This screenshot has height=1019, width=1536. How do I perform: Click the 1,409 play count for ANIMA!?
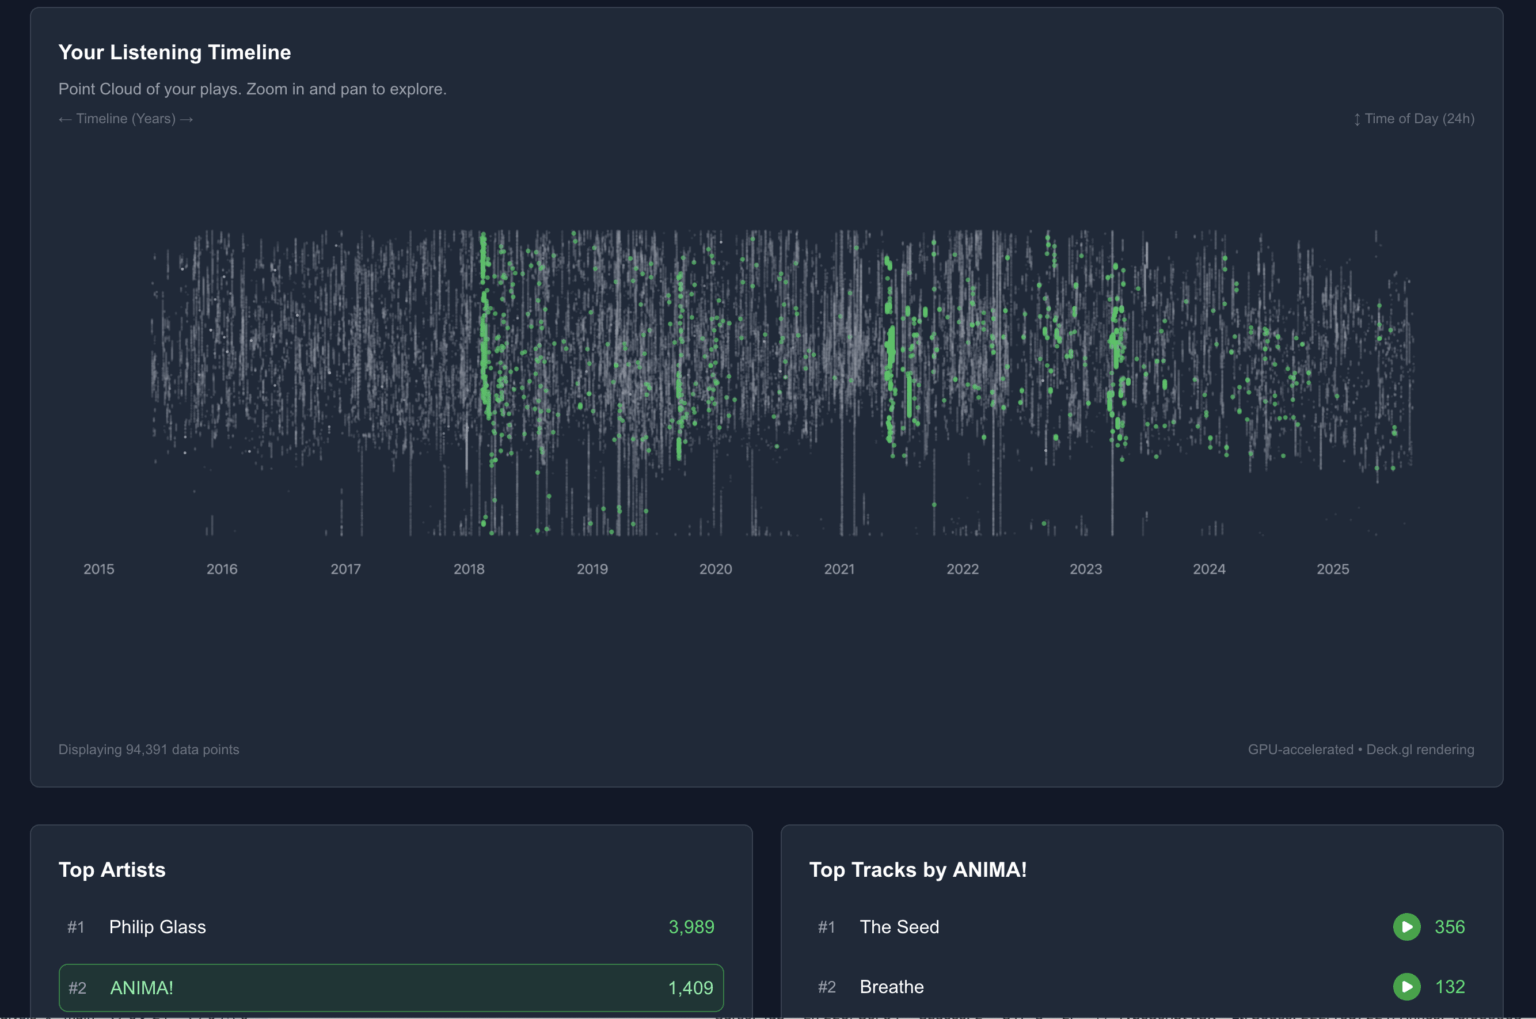coord(691,988)
